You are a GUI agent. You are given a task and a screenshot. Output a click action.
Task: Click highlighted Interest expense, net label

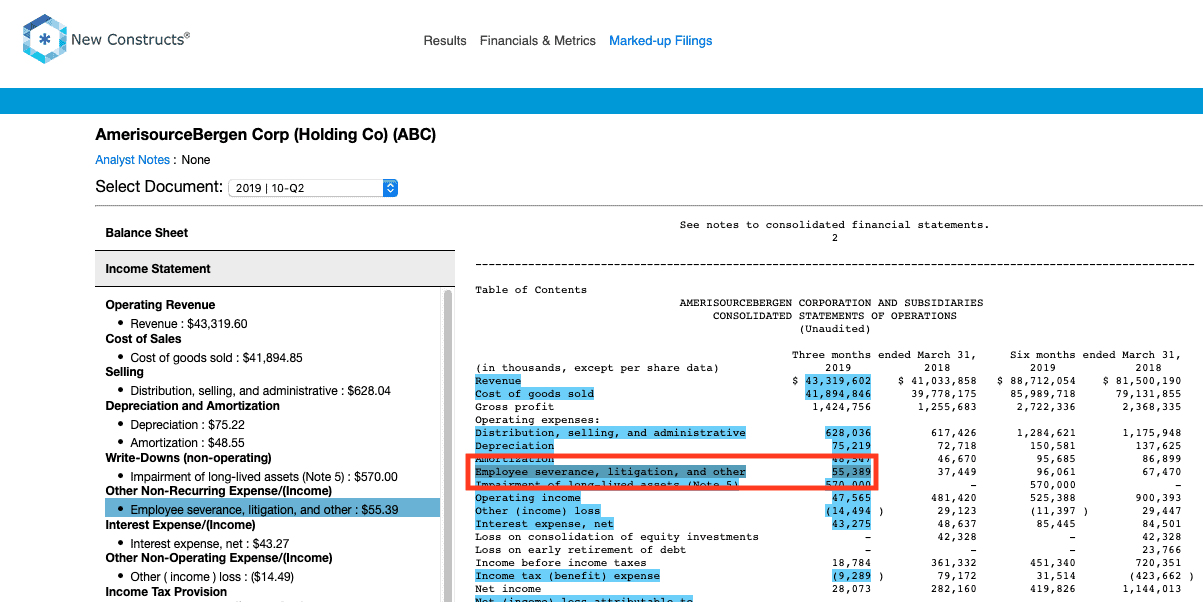tap(544, 524)
